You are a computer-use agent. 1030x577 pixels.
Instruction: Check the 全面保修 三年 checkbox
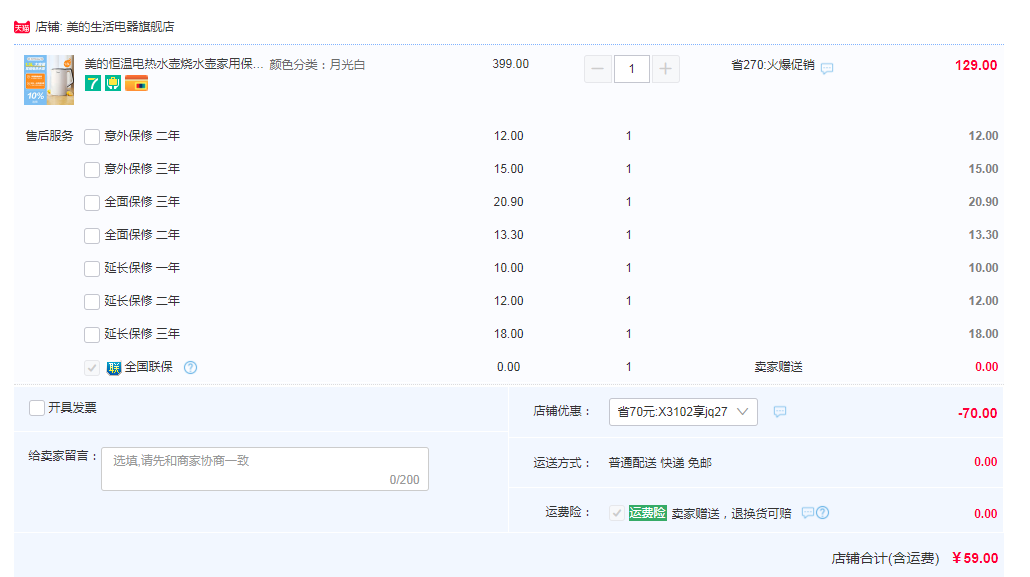click(x=92, y=202)
